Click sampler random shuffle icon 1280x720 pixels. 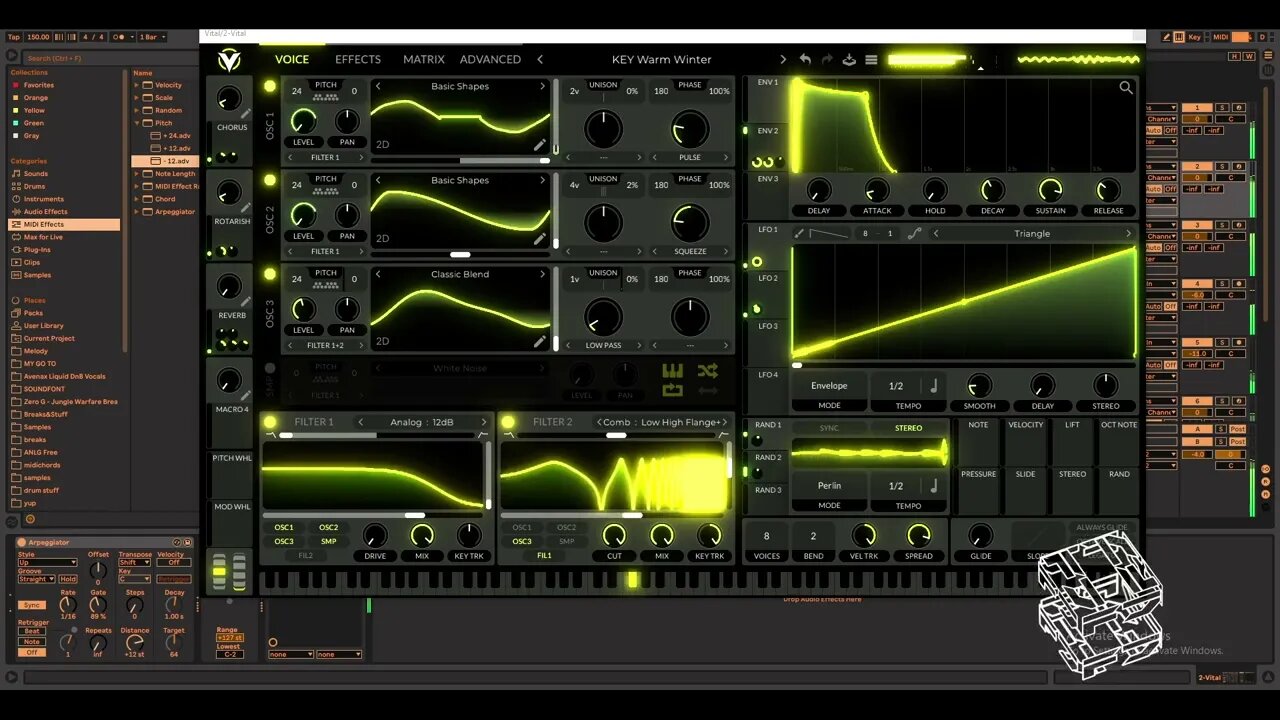(x=708, y=371)
